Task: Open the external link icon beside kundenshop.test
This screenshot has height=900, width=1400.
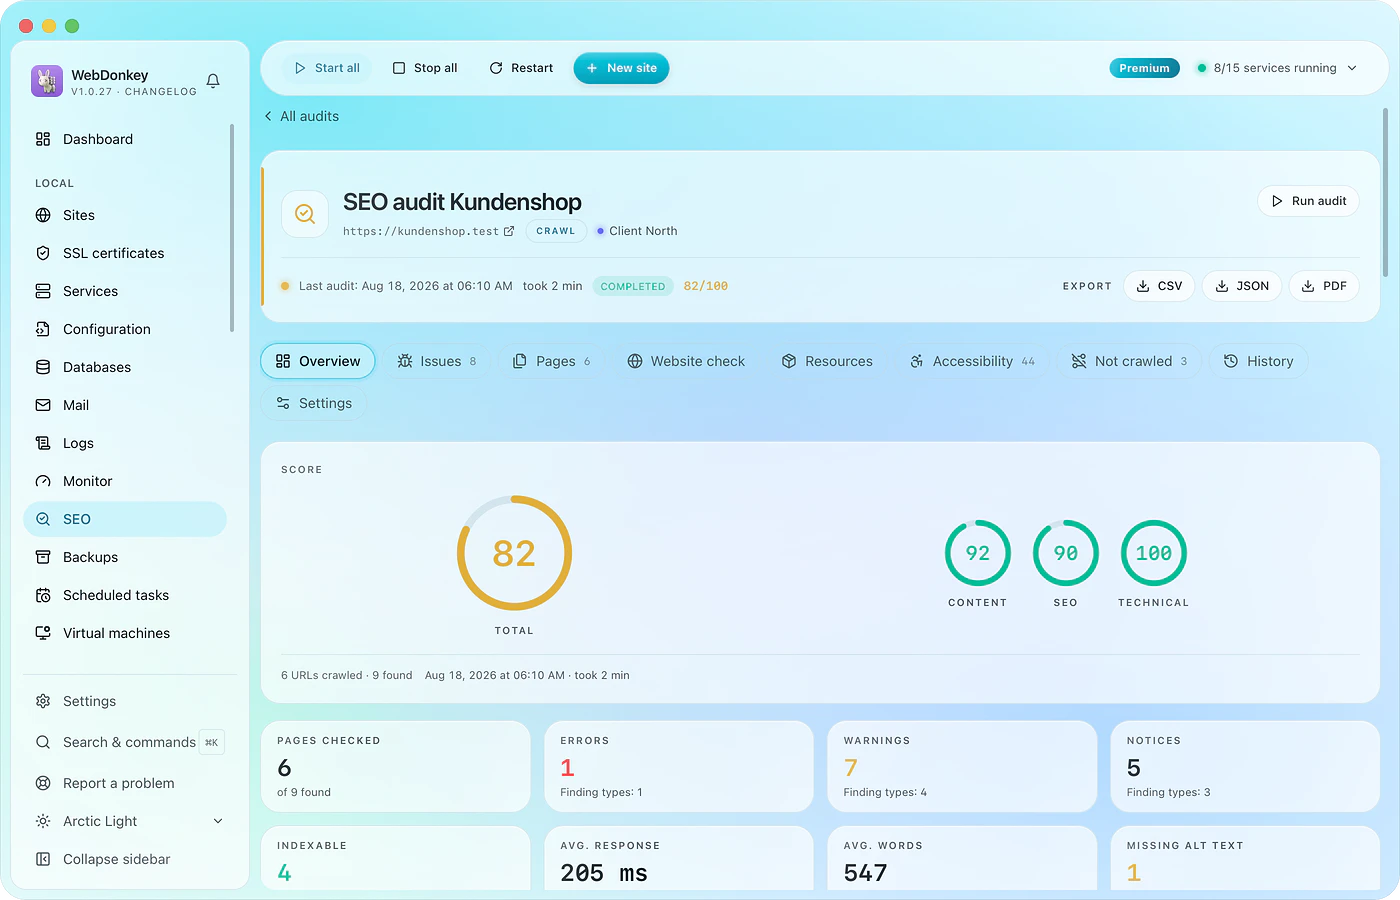Action: 509,231
